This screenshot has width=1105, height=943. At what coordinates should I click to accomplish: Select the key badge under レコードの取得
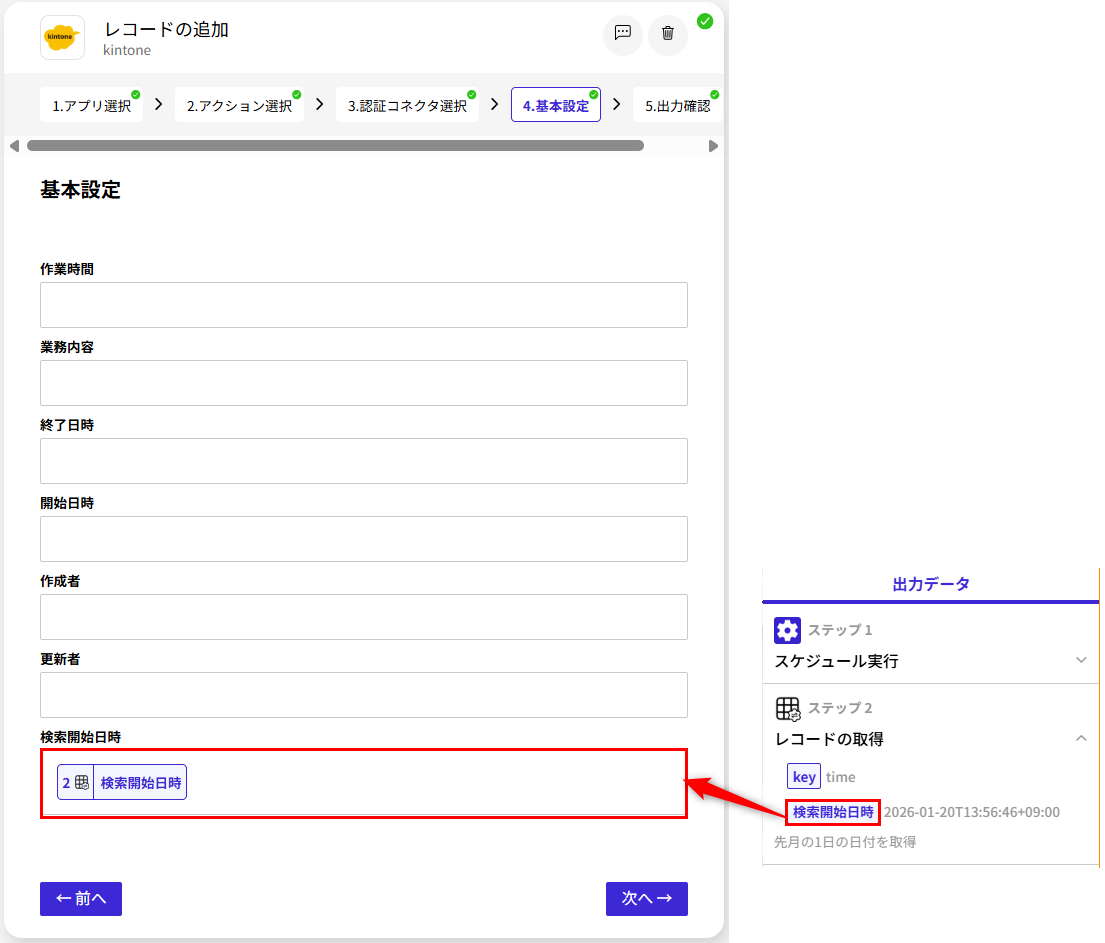pos(804,776)
